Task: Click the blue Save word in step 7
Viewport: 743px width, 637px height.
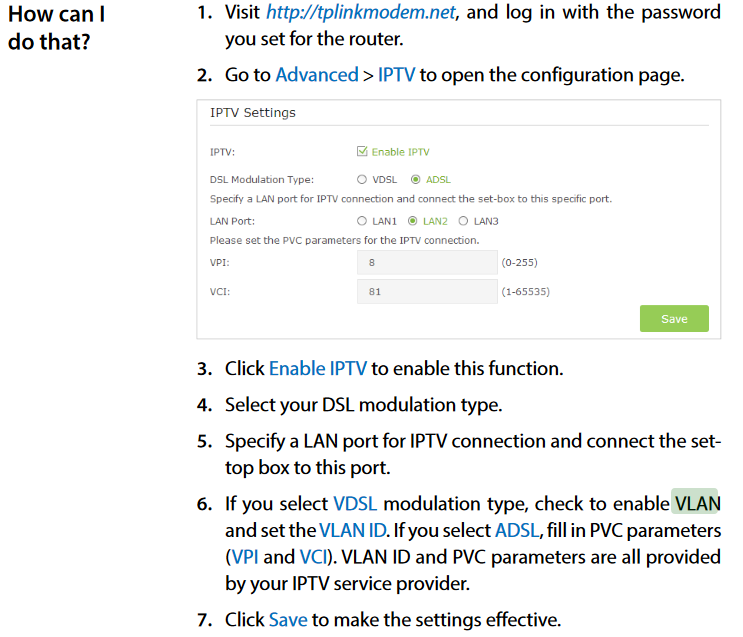Action: [x=288, y=619]
